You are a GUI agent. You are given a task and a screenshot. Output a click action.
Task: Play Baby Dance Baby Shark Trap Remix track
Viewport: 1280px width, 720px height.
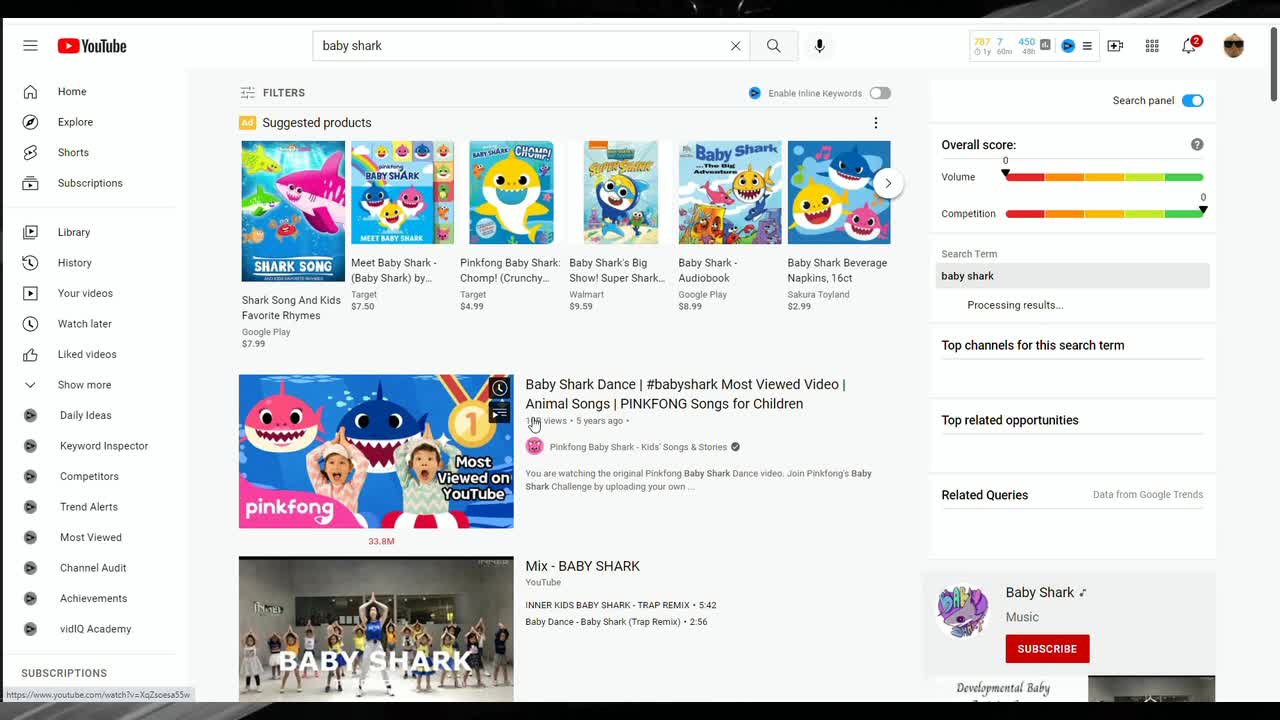pos(616,622)
